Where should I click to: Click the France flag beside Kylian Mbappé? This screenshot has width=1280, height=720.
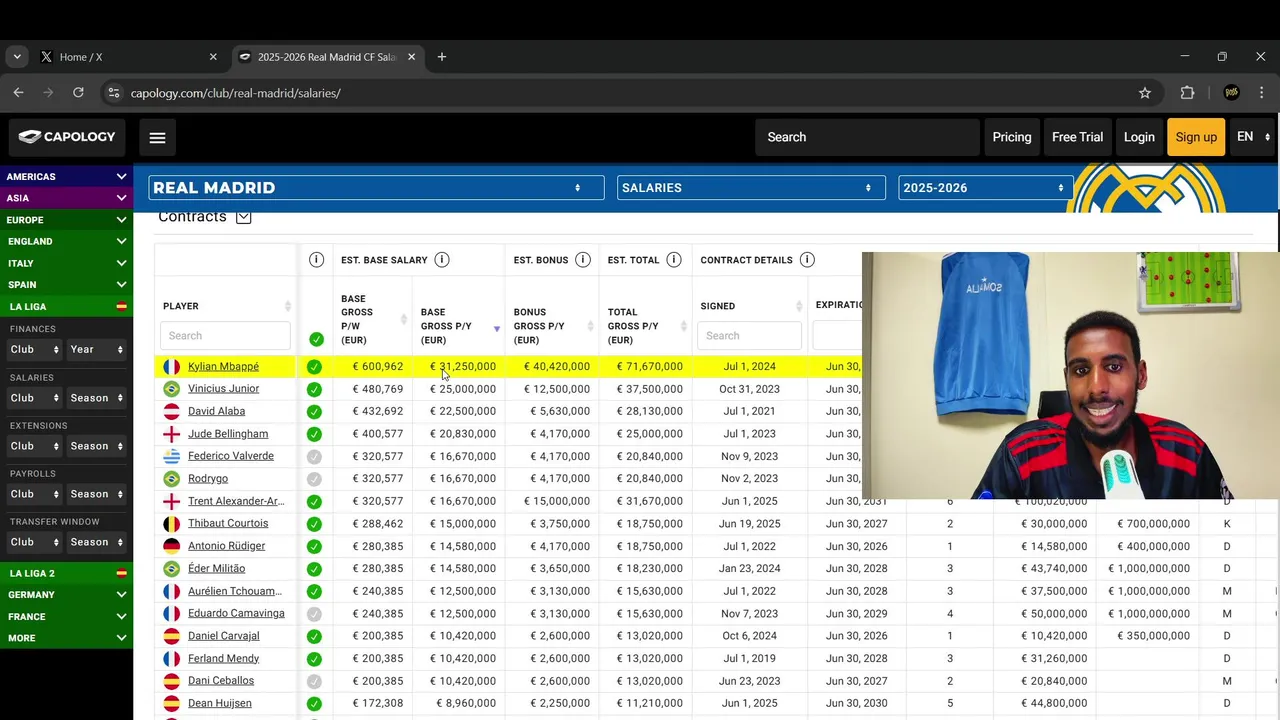pyautogui.click(x=171, y=367)
